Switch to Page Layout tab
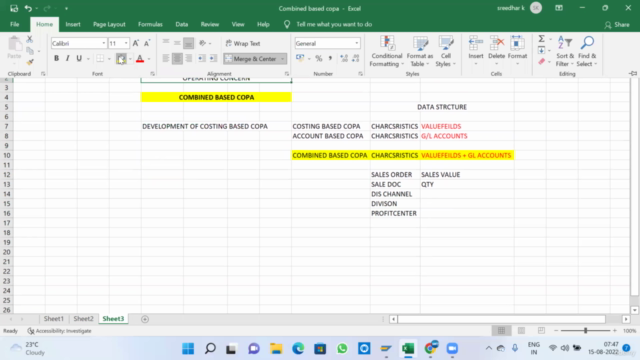 [109, 24]
